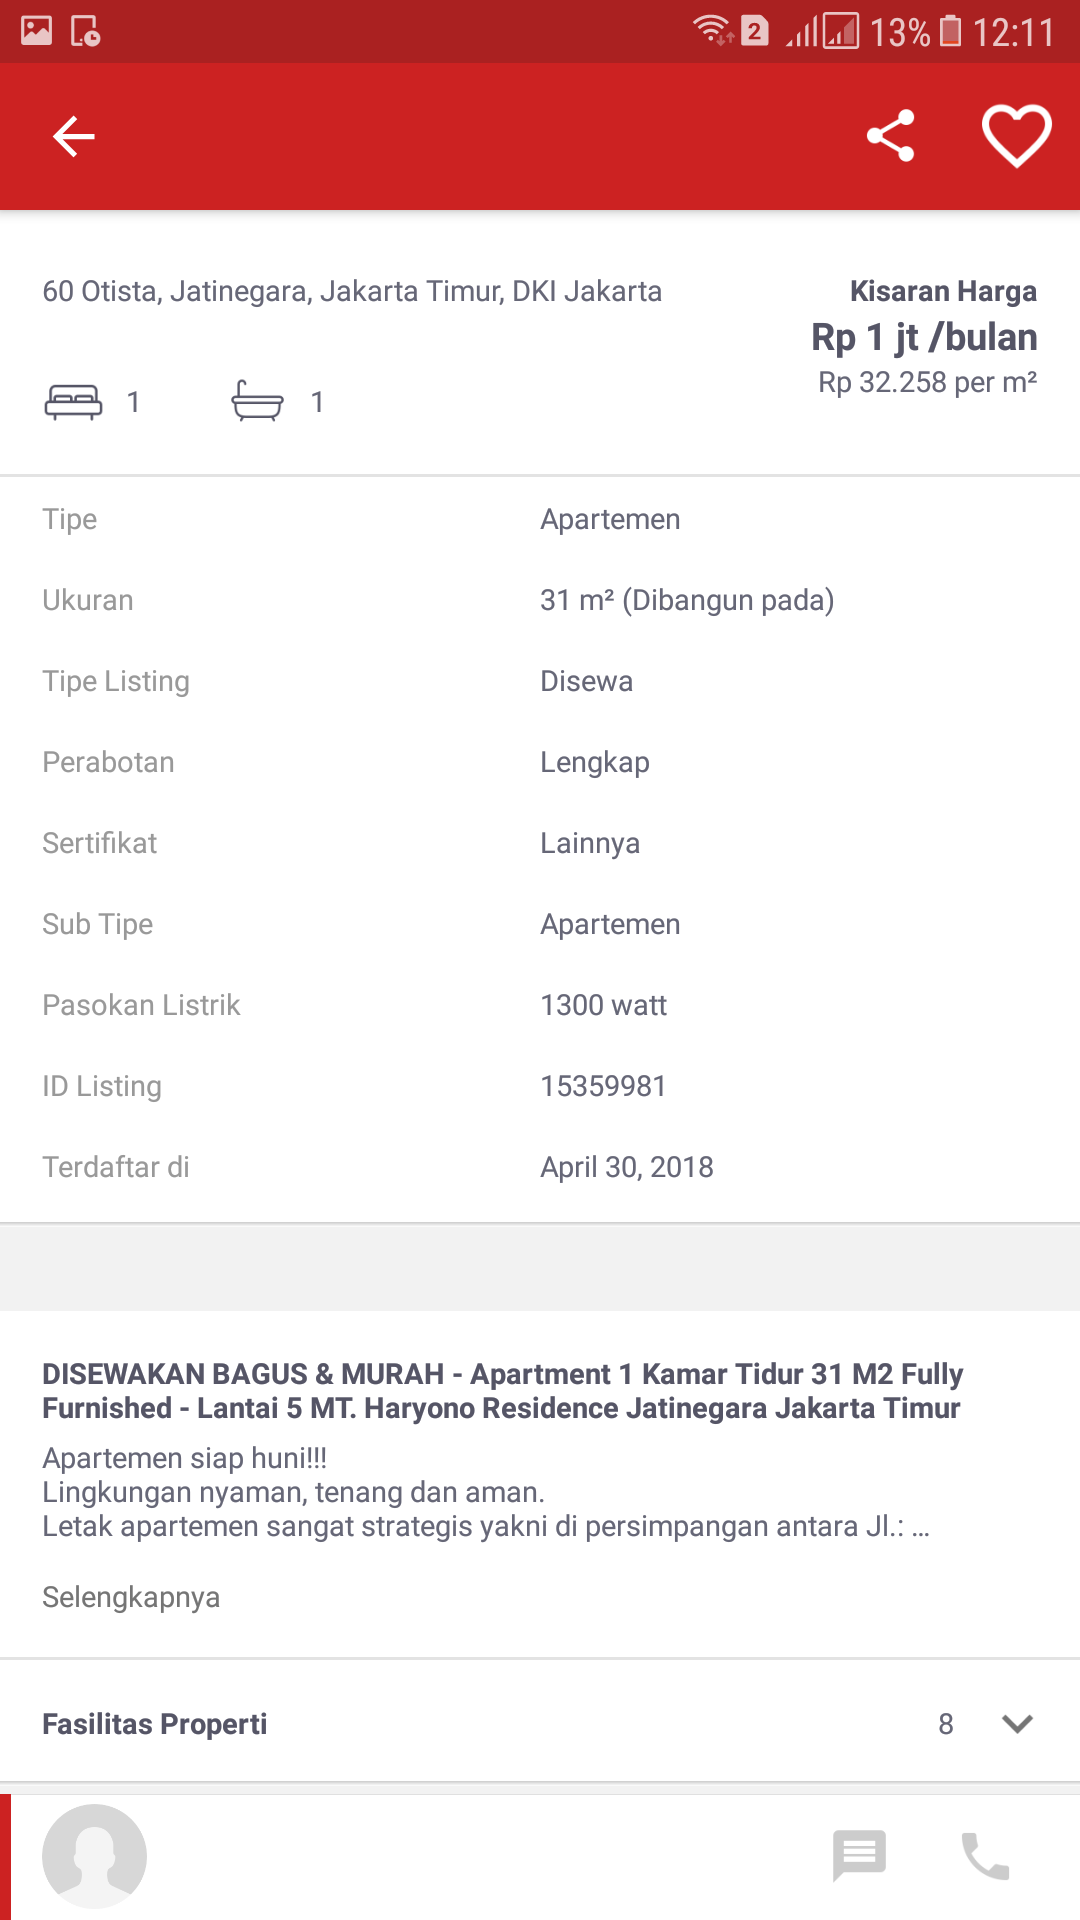Open the agent profile avatar
The image size is (1080, 1920).
point(94,1856)
